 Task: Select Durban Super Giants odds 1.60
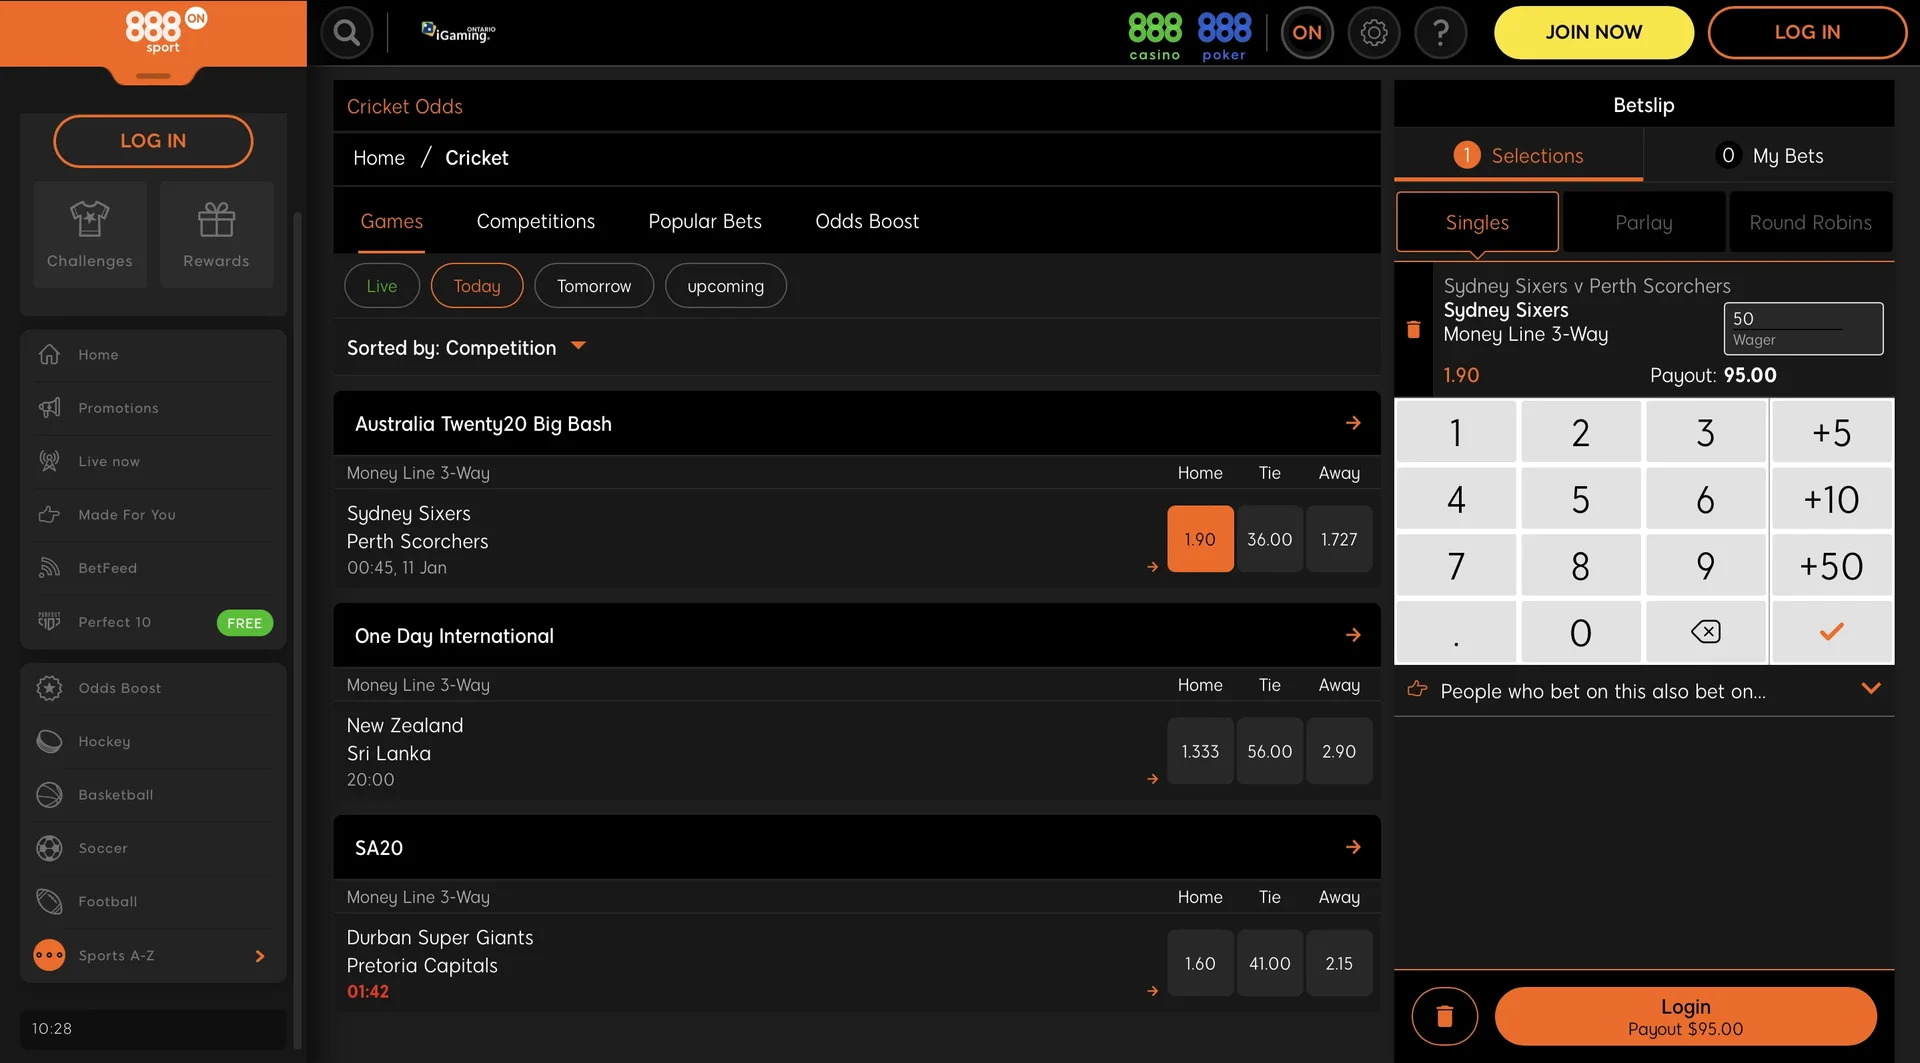[1200, 963]
